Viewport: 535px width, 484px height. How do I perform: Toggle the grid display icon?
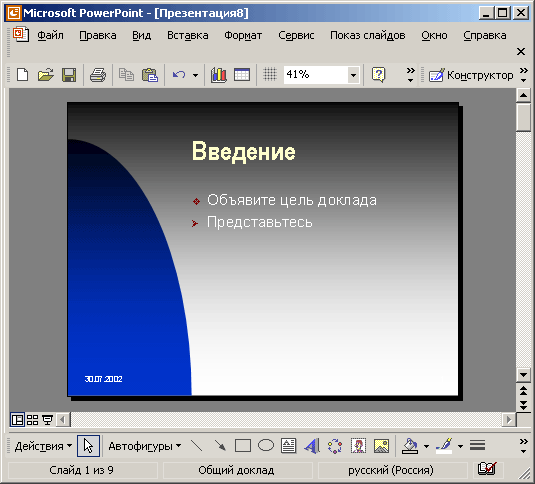click(x=270, y=74)
